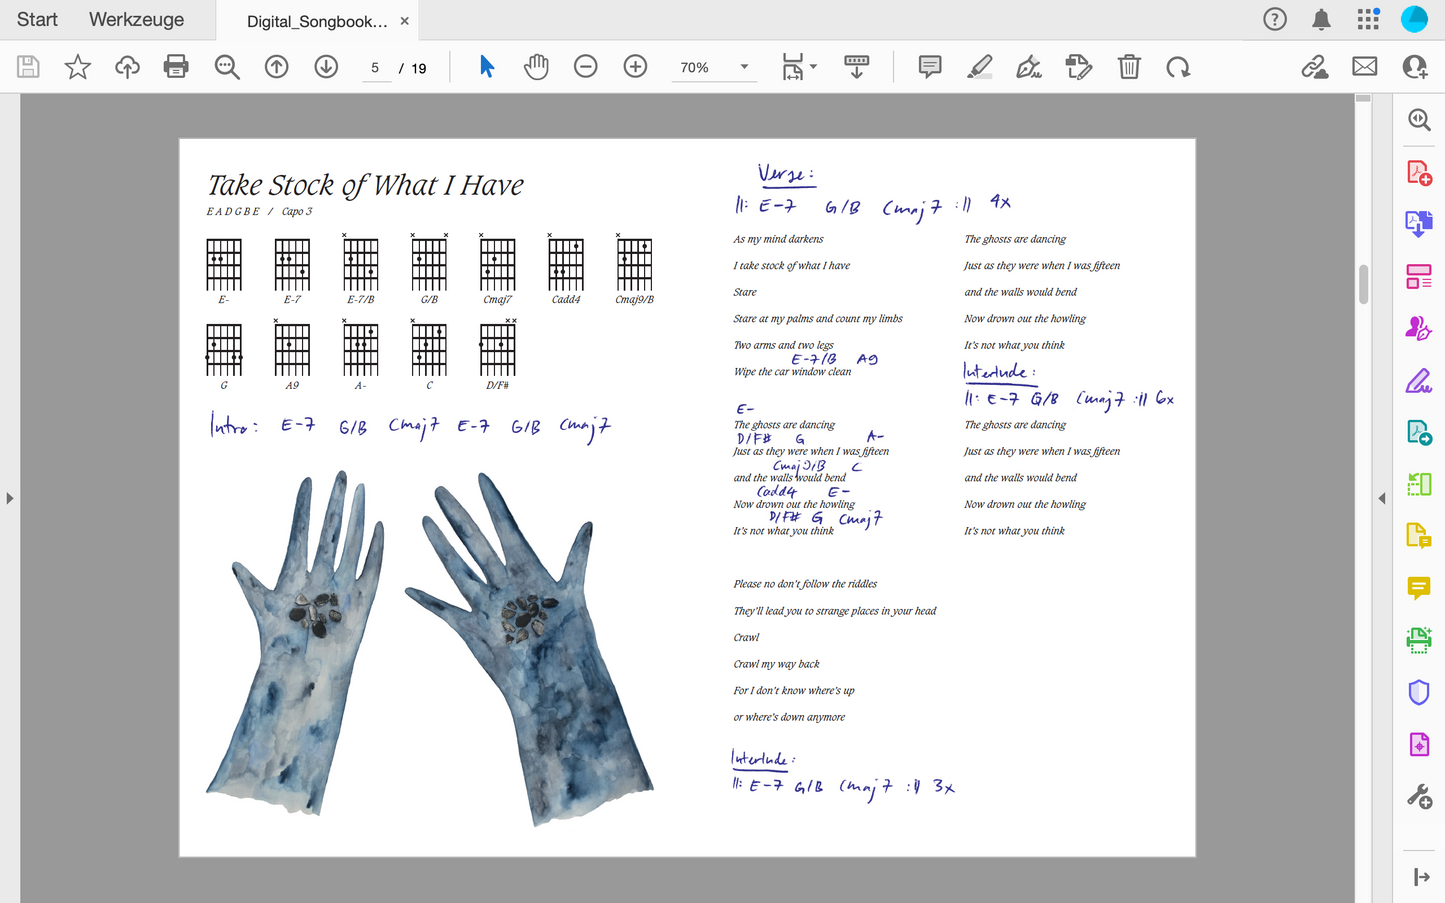
Task: Close the Digital_Songbook document tab
Action: pos(405,21)
